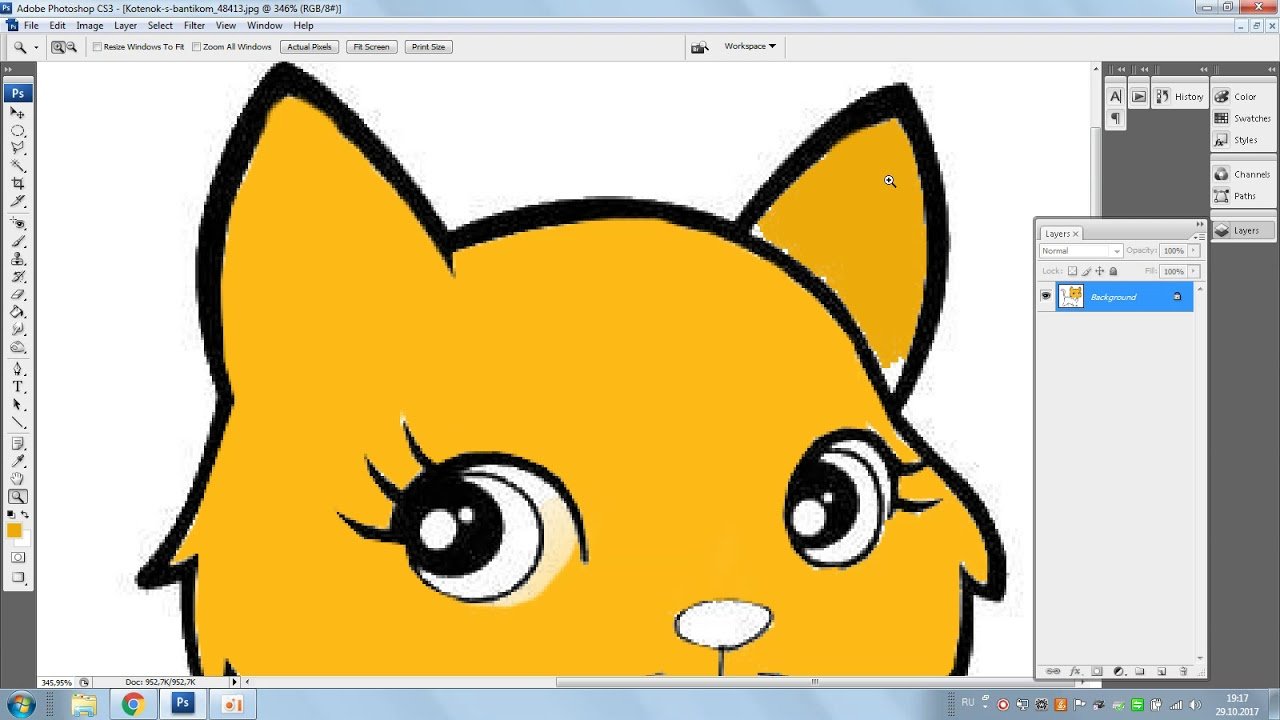The height and width of the screenshot is (720, 1280).
Task: Enable Resize Windows To Fit checkbox
Action: tap(97, 47)
